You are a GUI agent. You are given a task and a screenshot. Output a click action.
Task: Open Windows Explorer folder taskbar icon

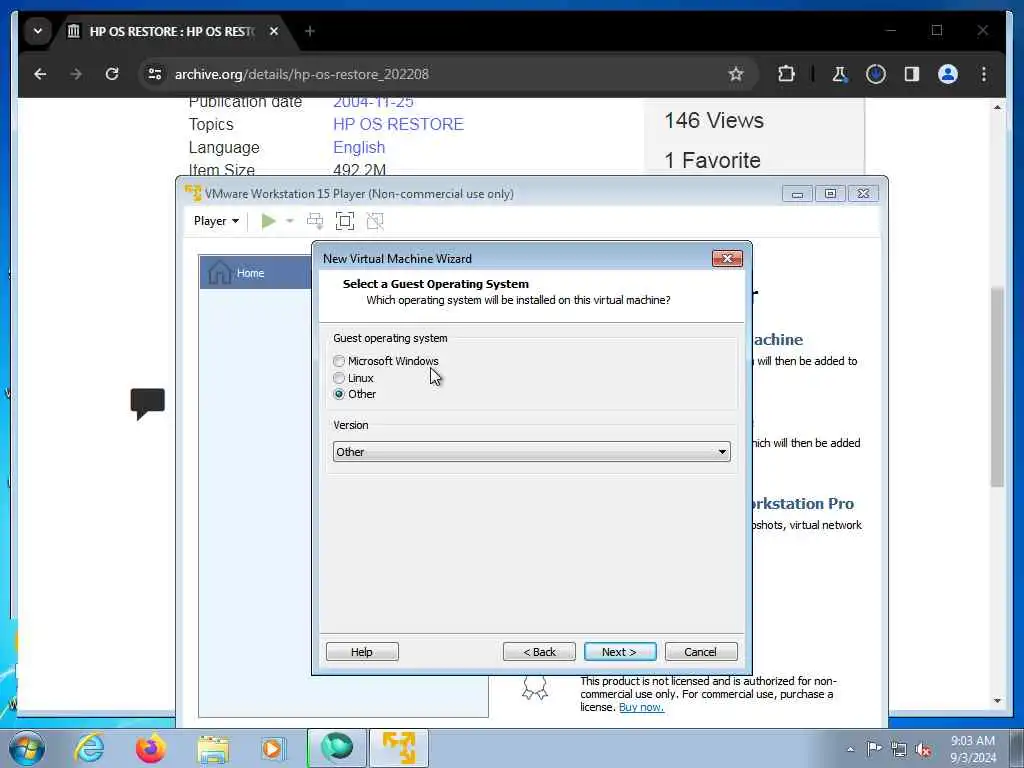[x=213, y=748]
